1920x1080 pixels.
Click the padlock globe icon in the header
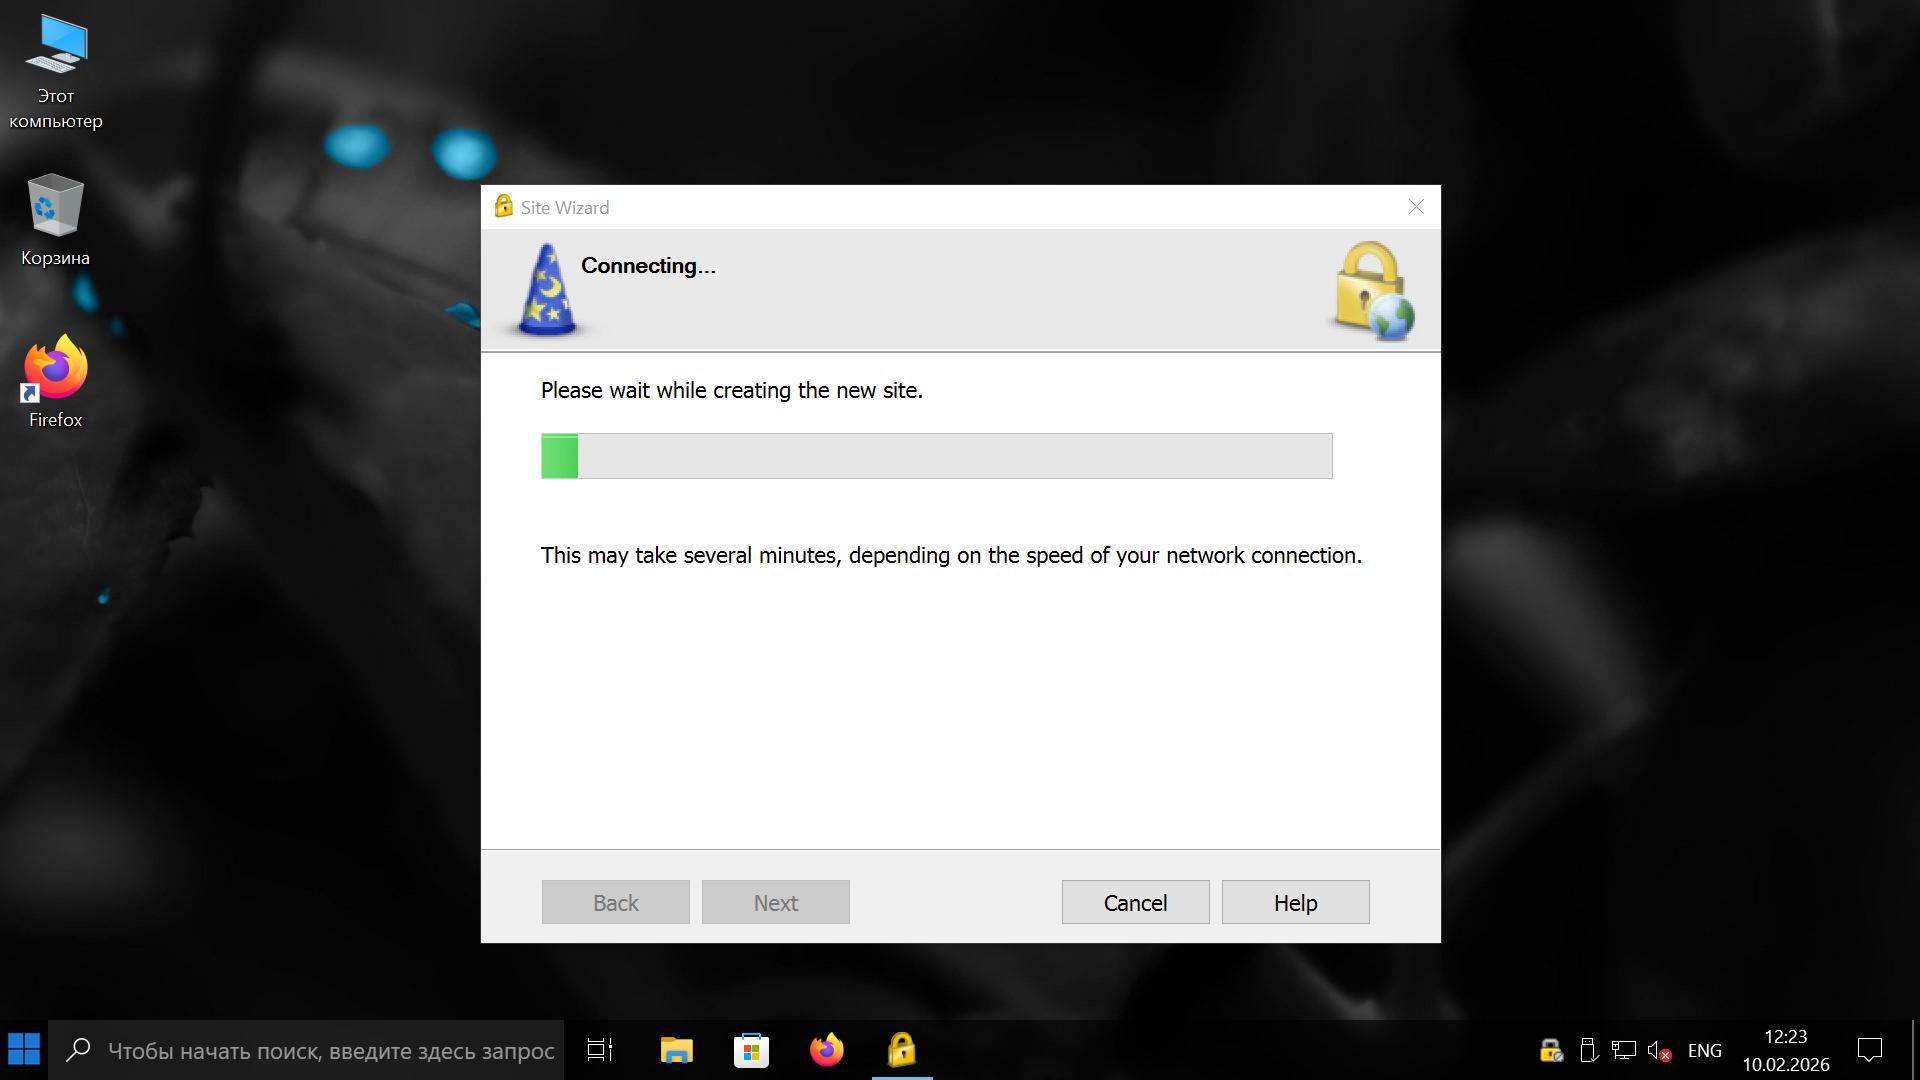[1374, 290]
